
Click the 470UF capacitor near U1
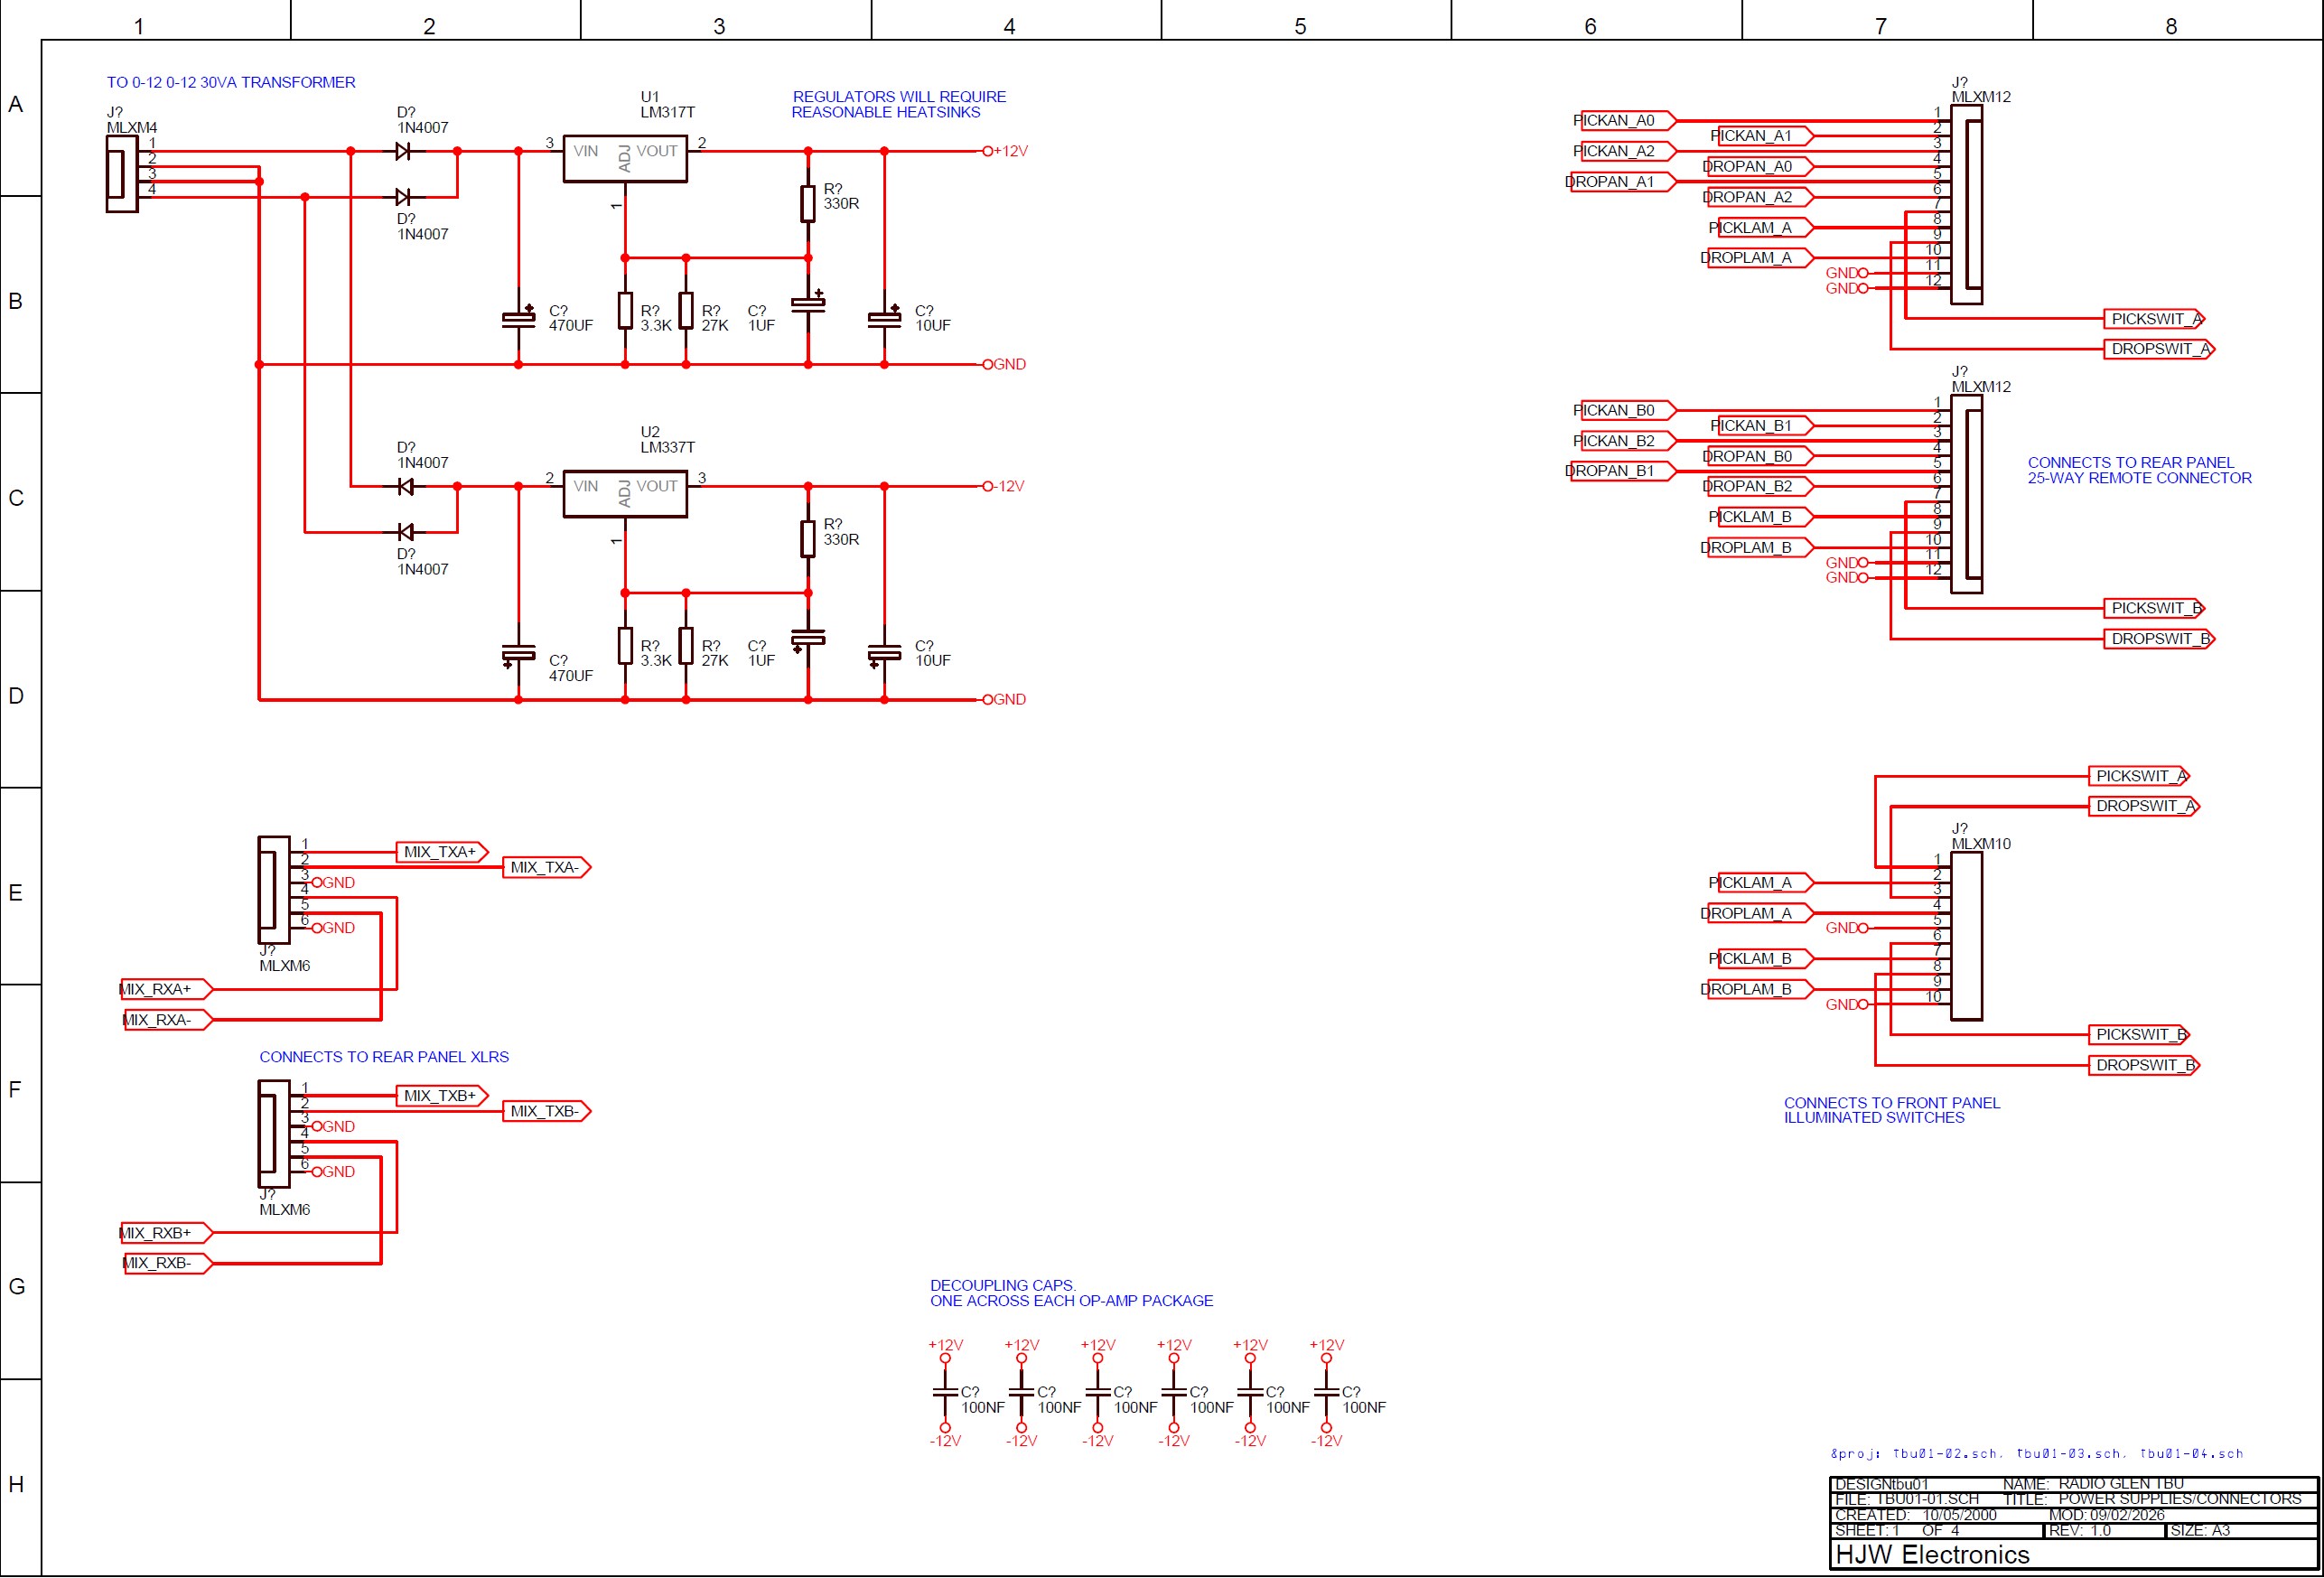[x=518, y=318]
